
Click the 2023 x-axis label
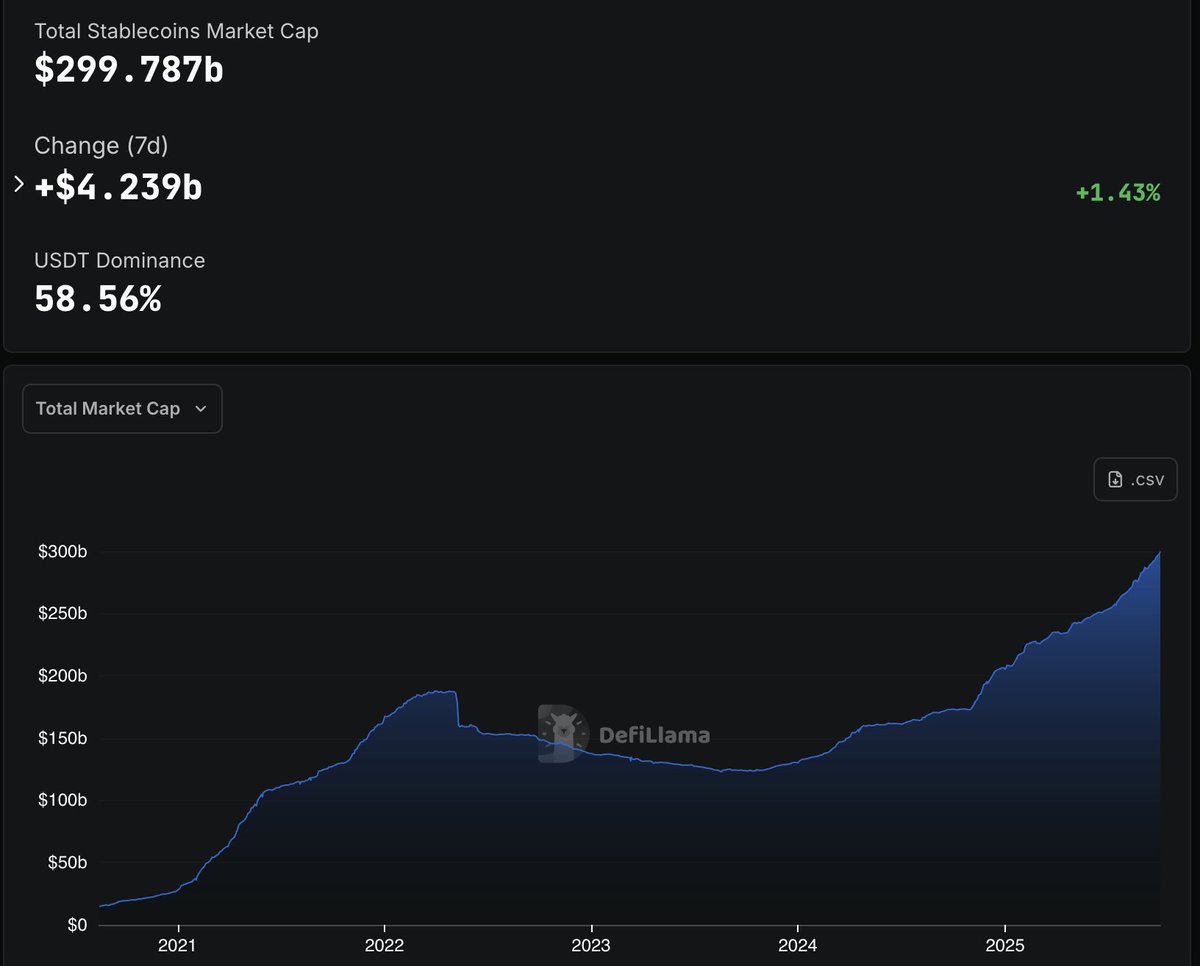[591, 944]
